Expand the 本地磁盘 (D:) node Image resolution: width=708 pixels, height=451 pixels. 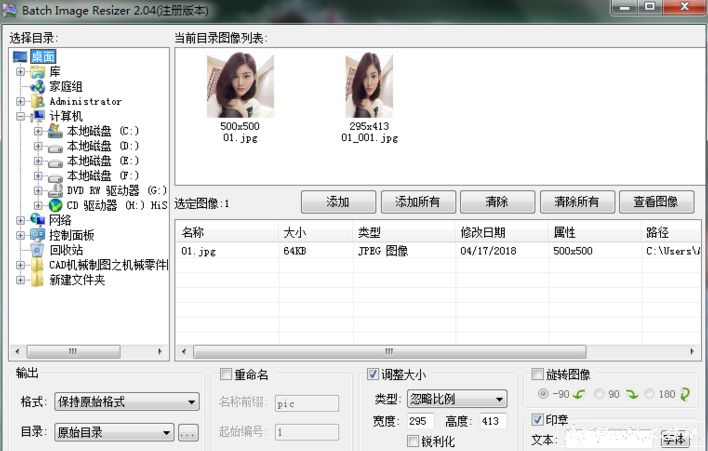(x=38, y=146)
